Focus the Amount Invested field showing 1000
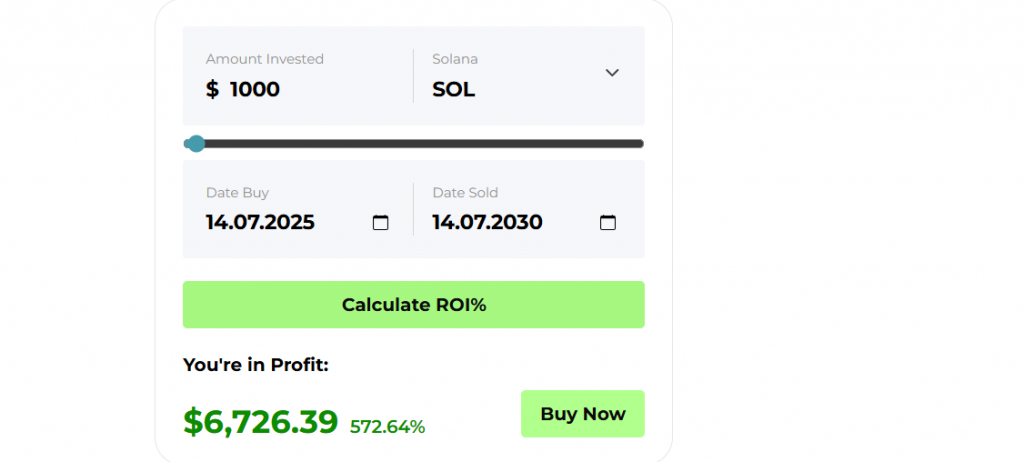 (255, 89)
